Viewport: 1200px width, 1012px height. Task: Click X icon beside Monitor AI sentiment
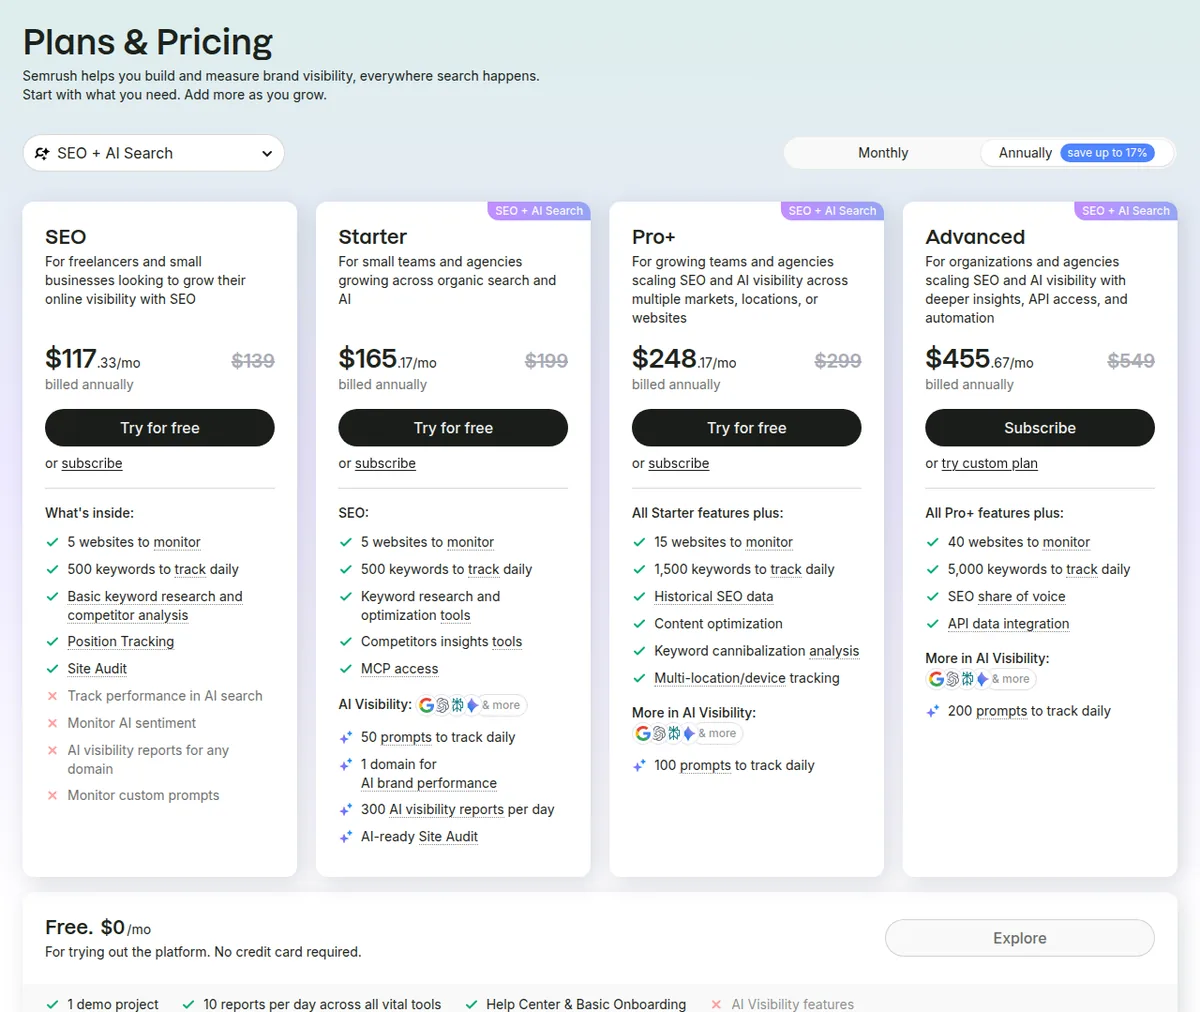coord(52,723)
